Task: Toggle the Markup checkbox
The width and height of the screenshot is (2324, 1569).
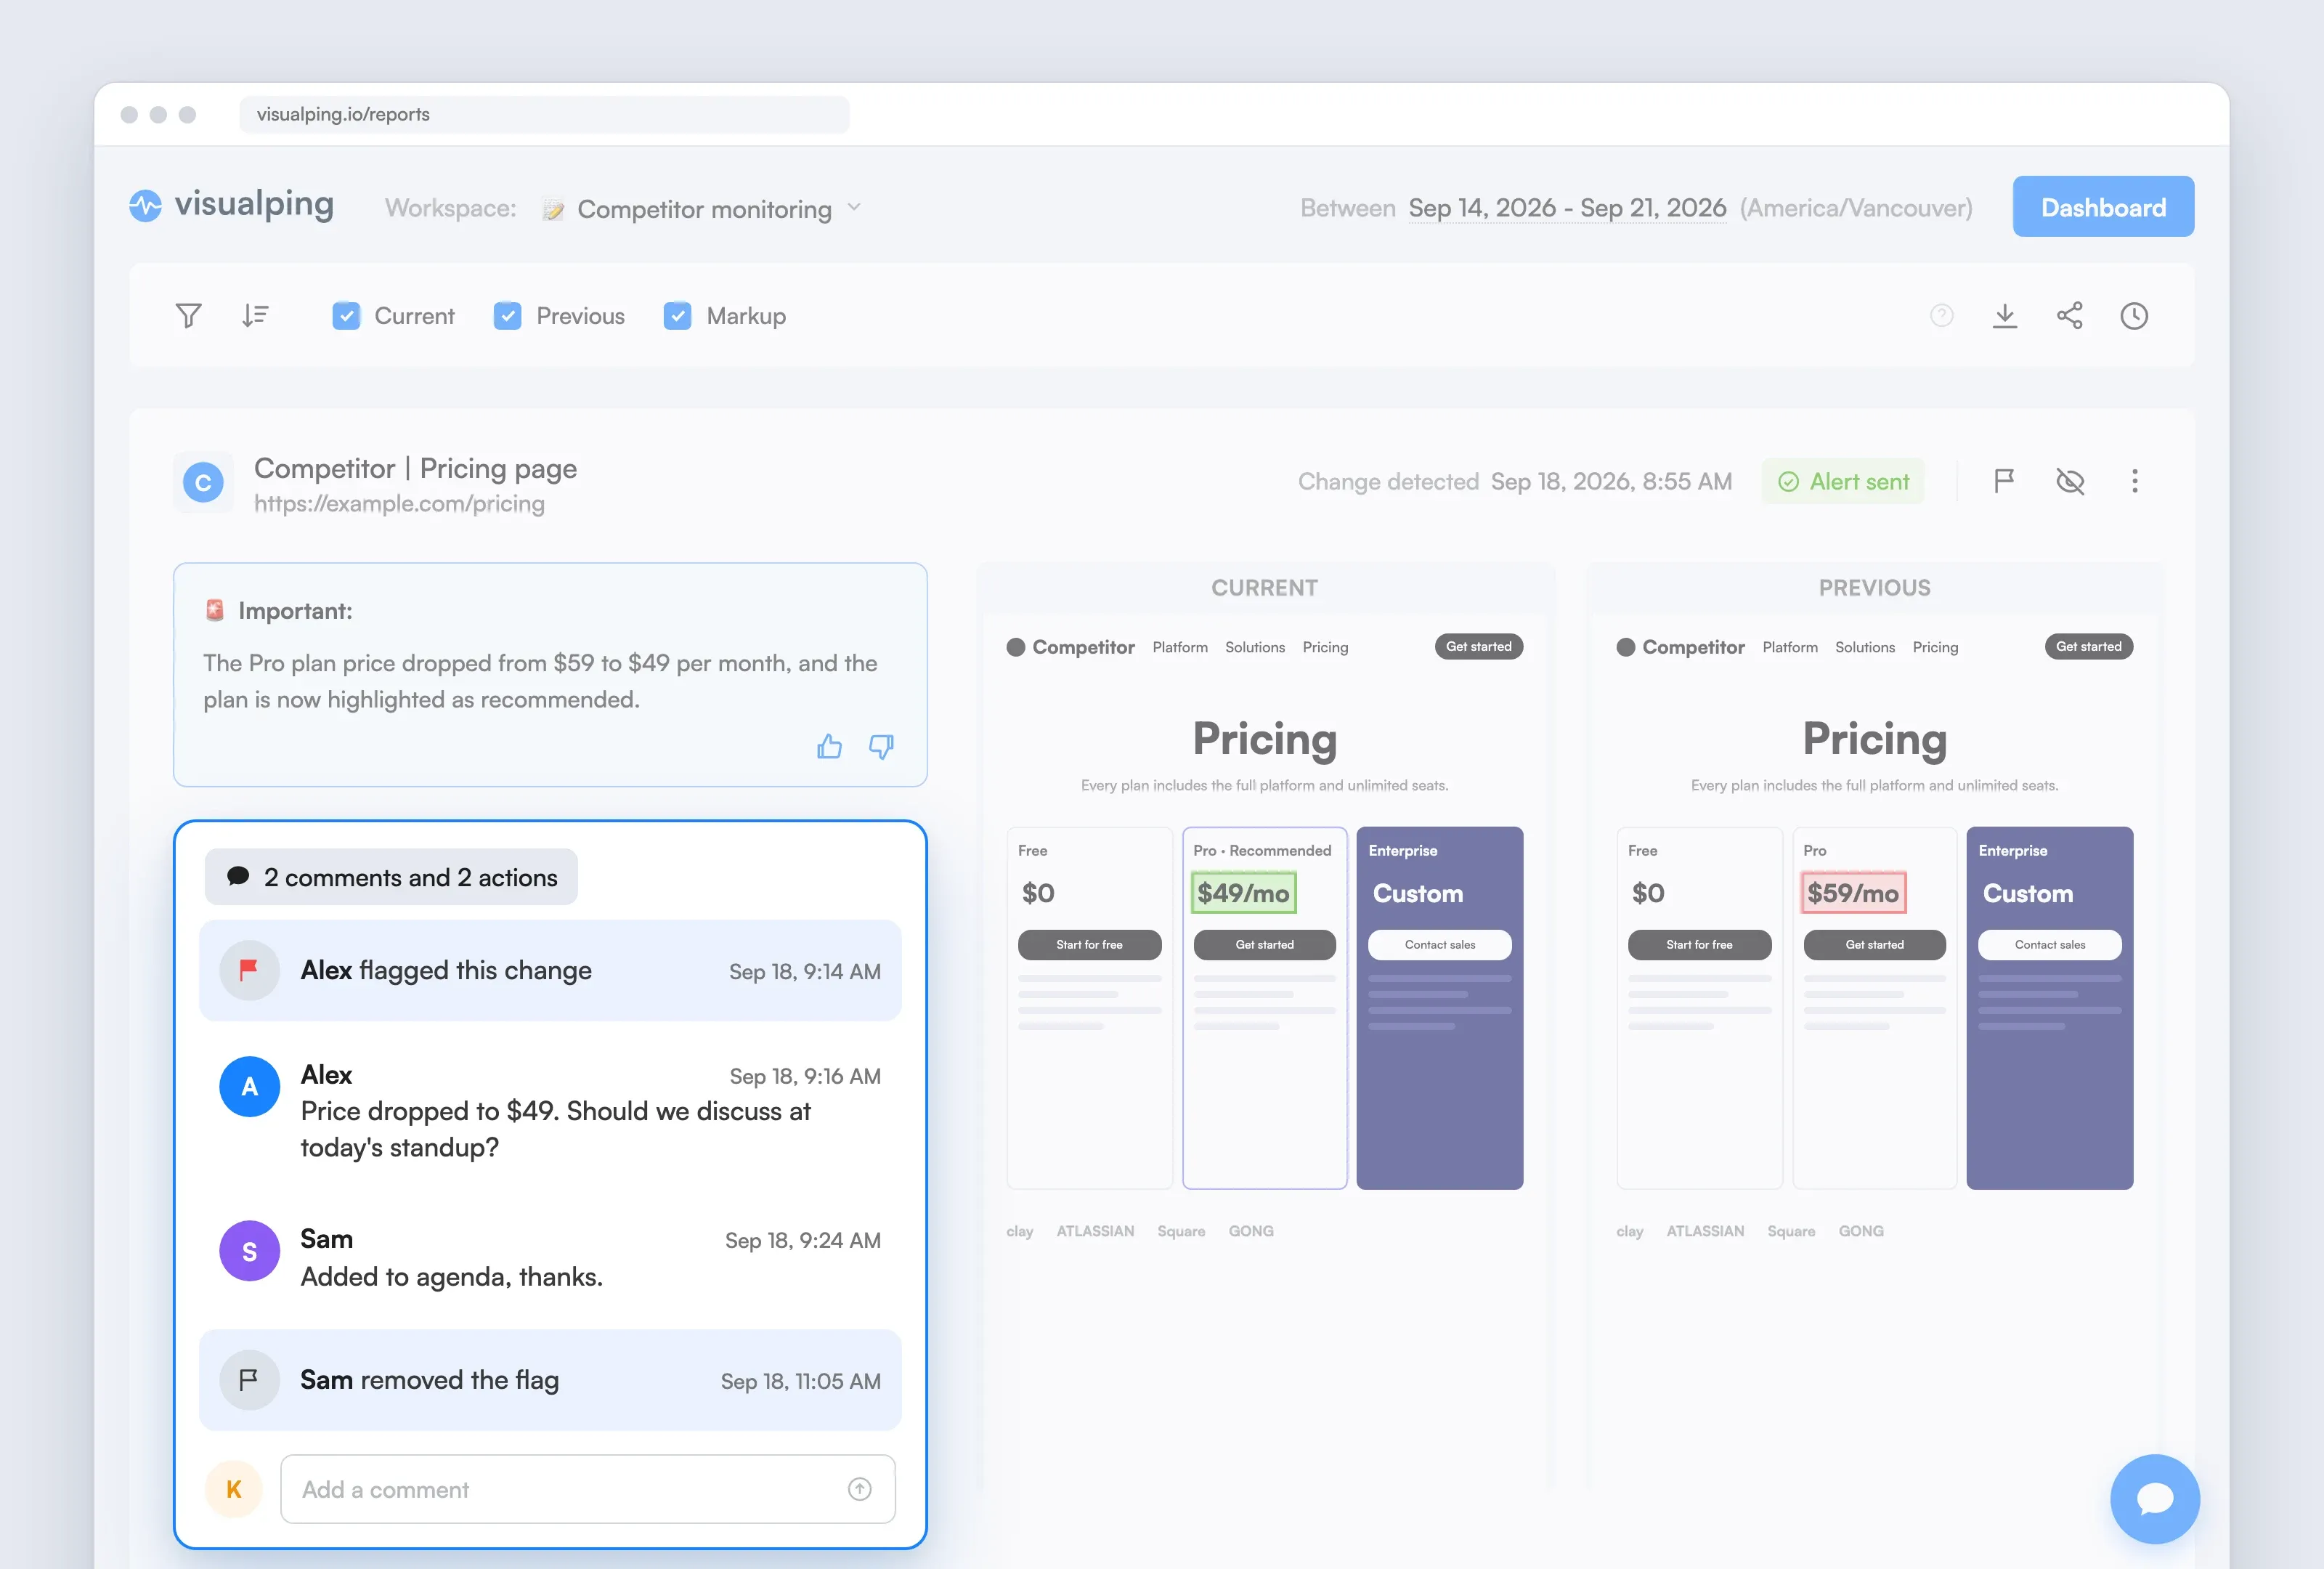Action: 677,316
